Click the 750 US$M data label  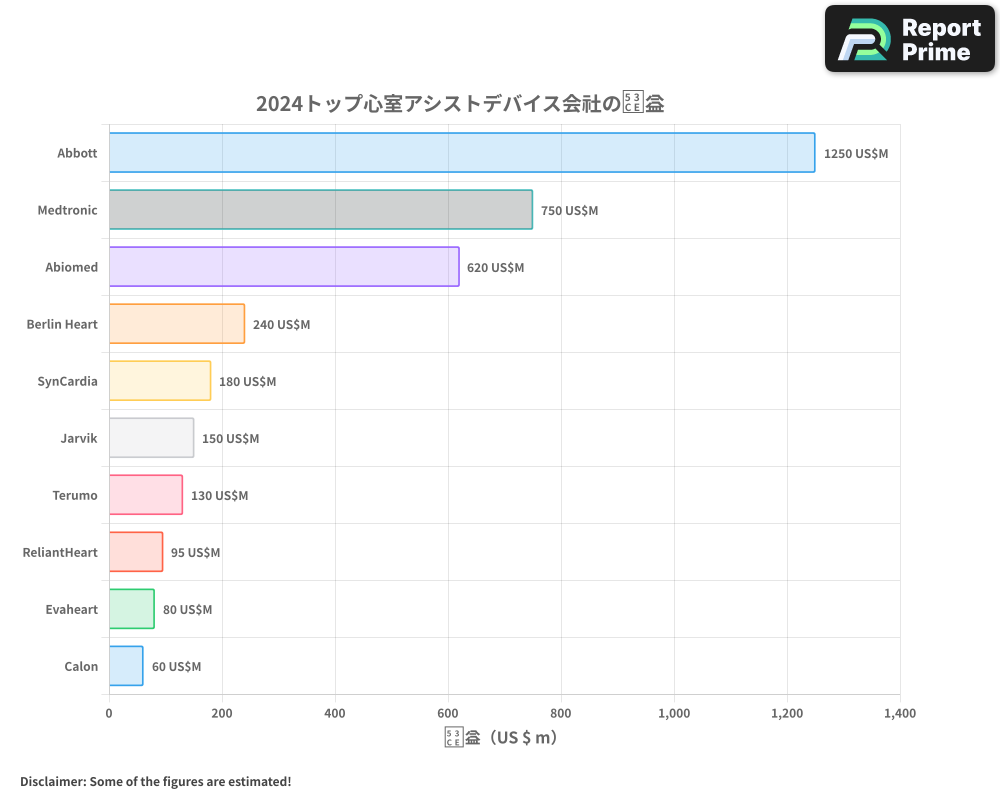pyautogui.click(x=569, y=211)
